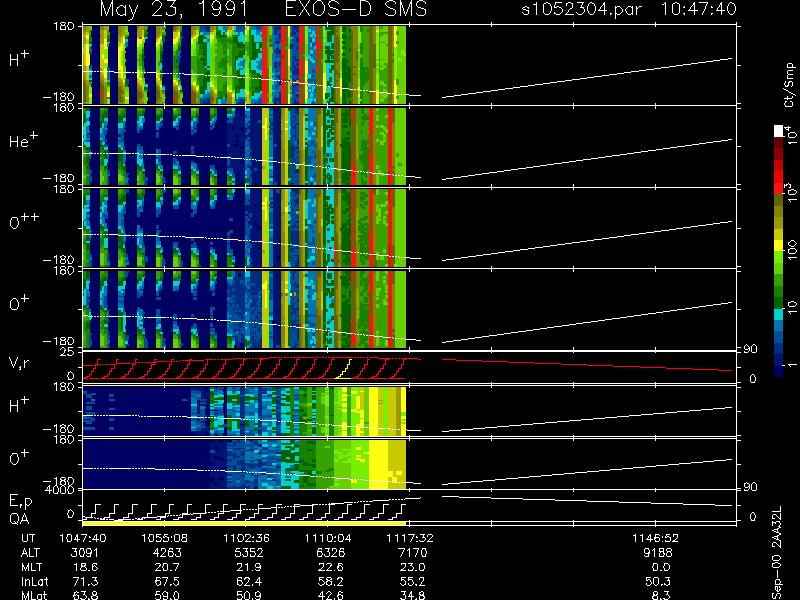800x600 pixels.
Task: Click the MLT value "20.7"
Action: (x=165, y=567)
